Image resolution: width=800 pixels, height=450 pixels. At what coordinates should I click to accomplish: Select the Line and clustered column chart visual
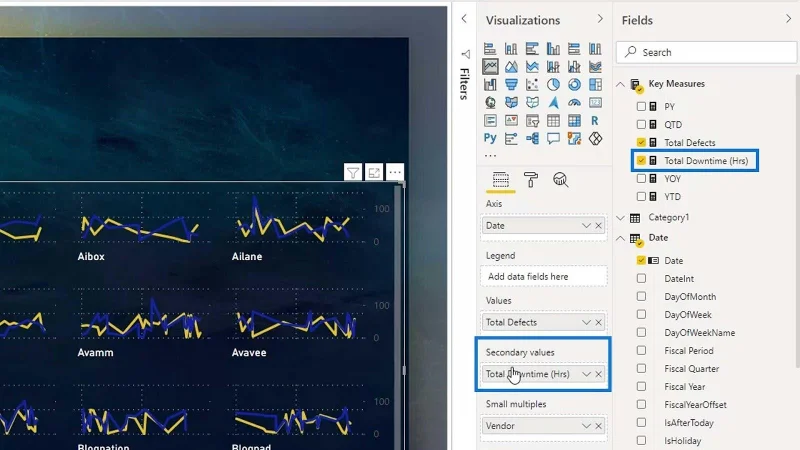pyautogui.click(x=574, y=66)
